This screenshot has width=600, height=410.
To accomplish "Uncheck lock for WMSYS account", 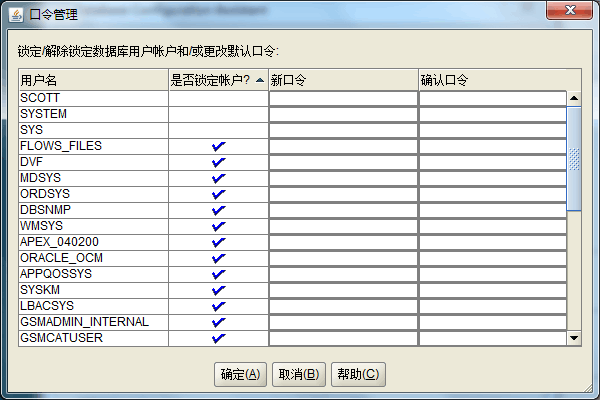I will 218,226.
